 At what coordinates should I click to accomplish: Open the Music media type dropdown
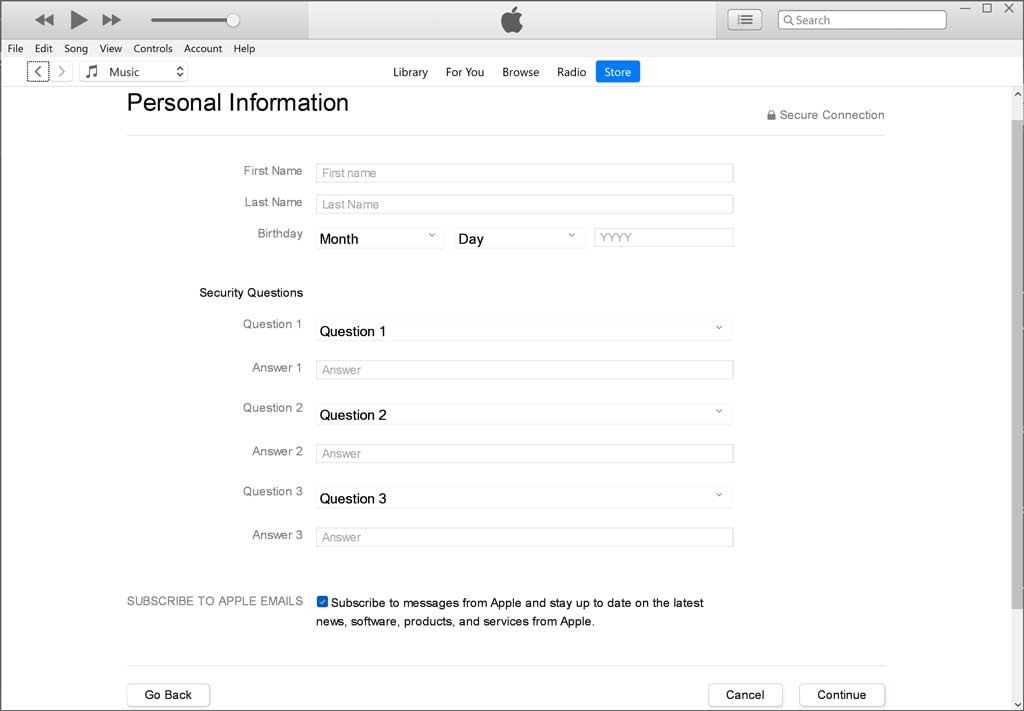[134, 72]
